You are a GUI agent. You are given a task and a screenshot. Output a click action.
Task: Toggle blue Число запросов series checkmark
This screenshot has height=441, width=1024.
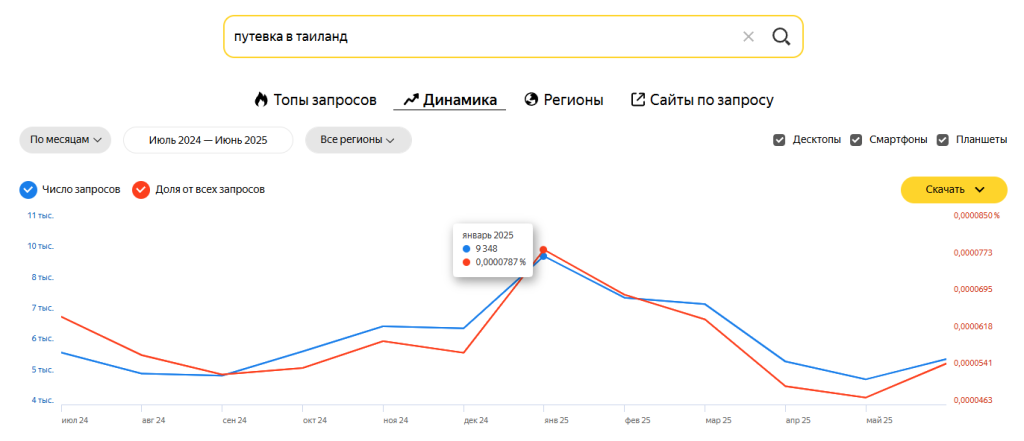point(28,189)
